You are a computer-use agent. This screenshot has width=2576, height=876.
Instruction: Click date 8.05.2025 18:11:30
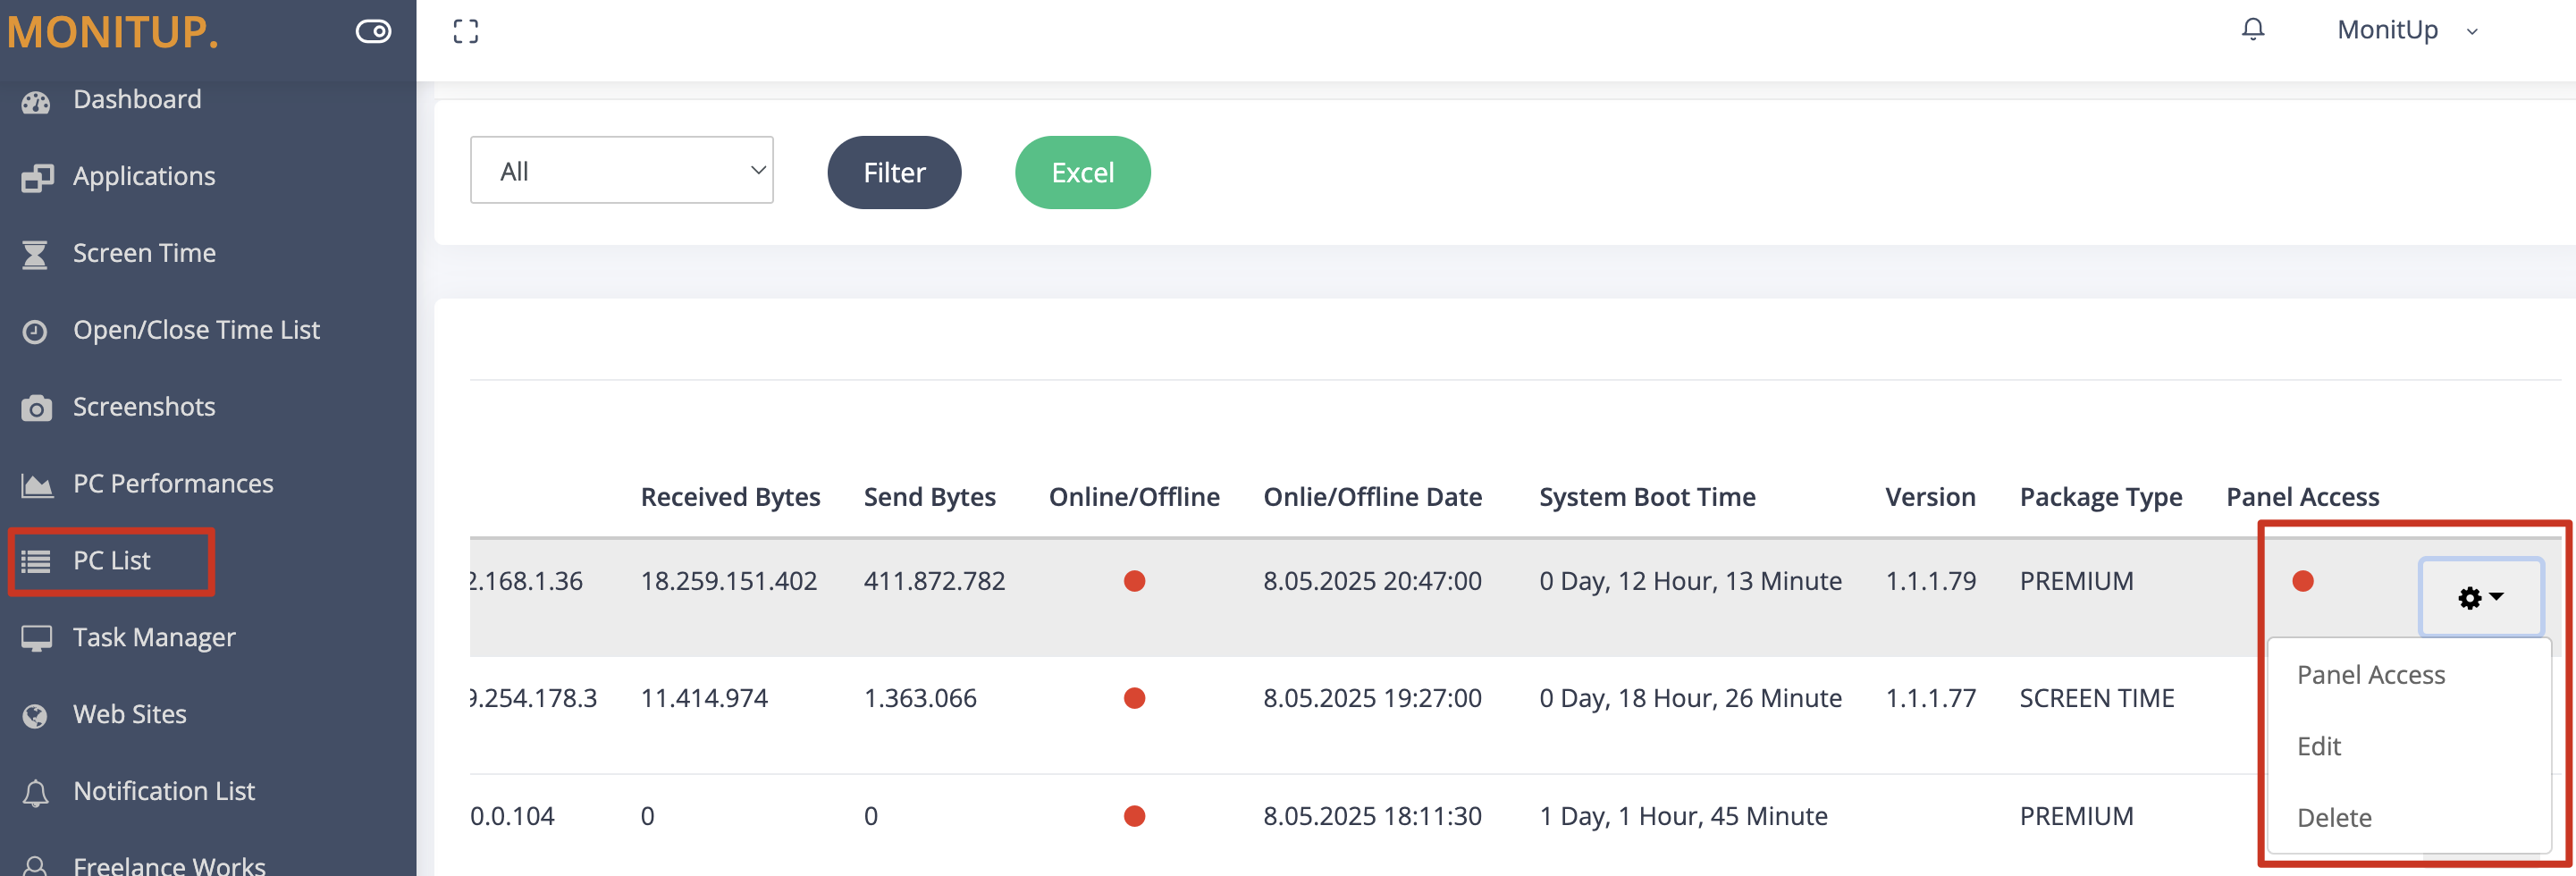pos(1372,816)
